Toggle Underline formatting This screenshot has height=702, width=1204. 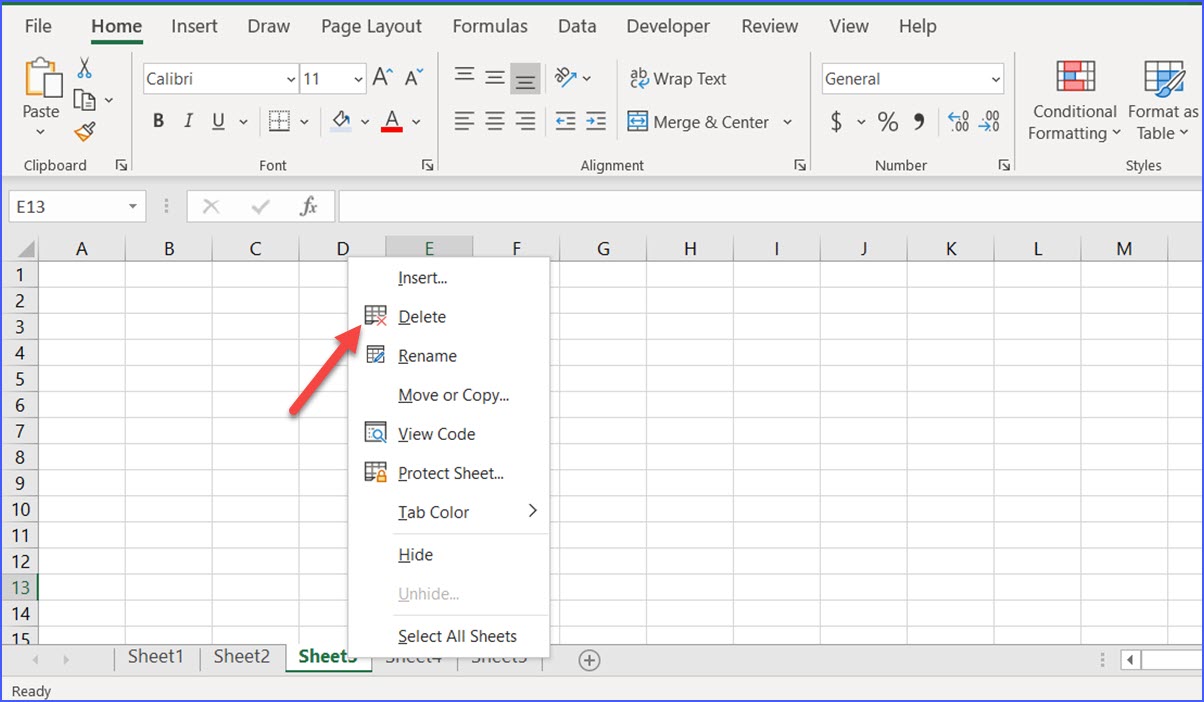click(218, 122)
